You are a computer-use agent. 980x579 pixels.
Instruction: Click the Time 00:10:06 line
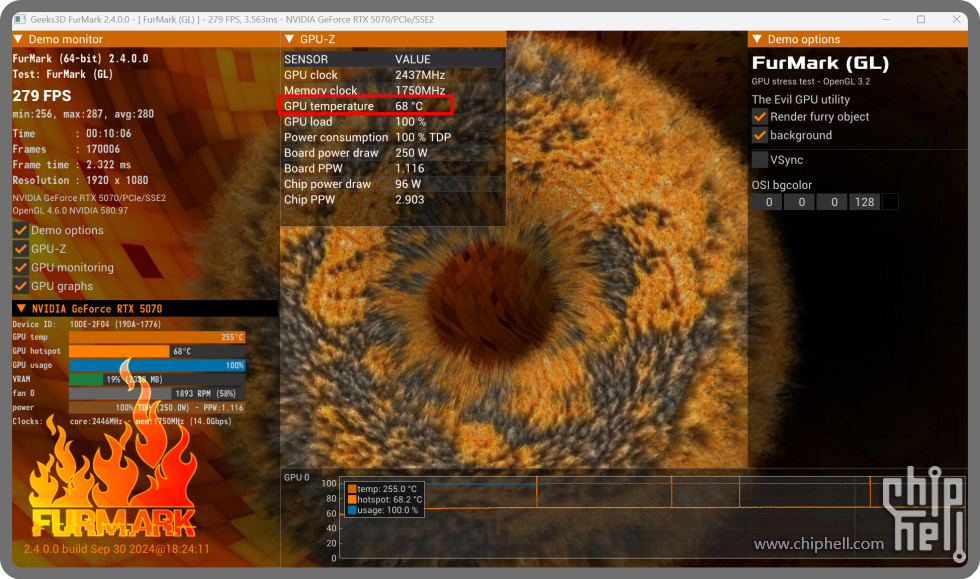[72, 134]
